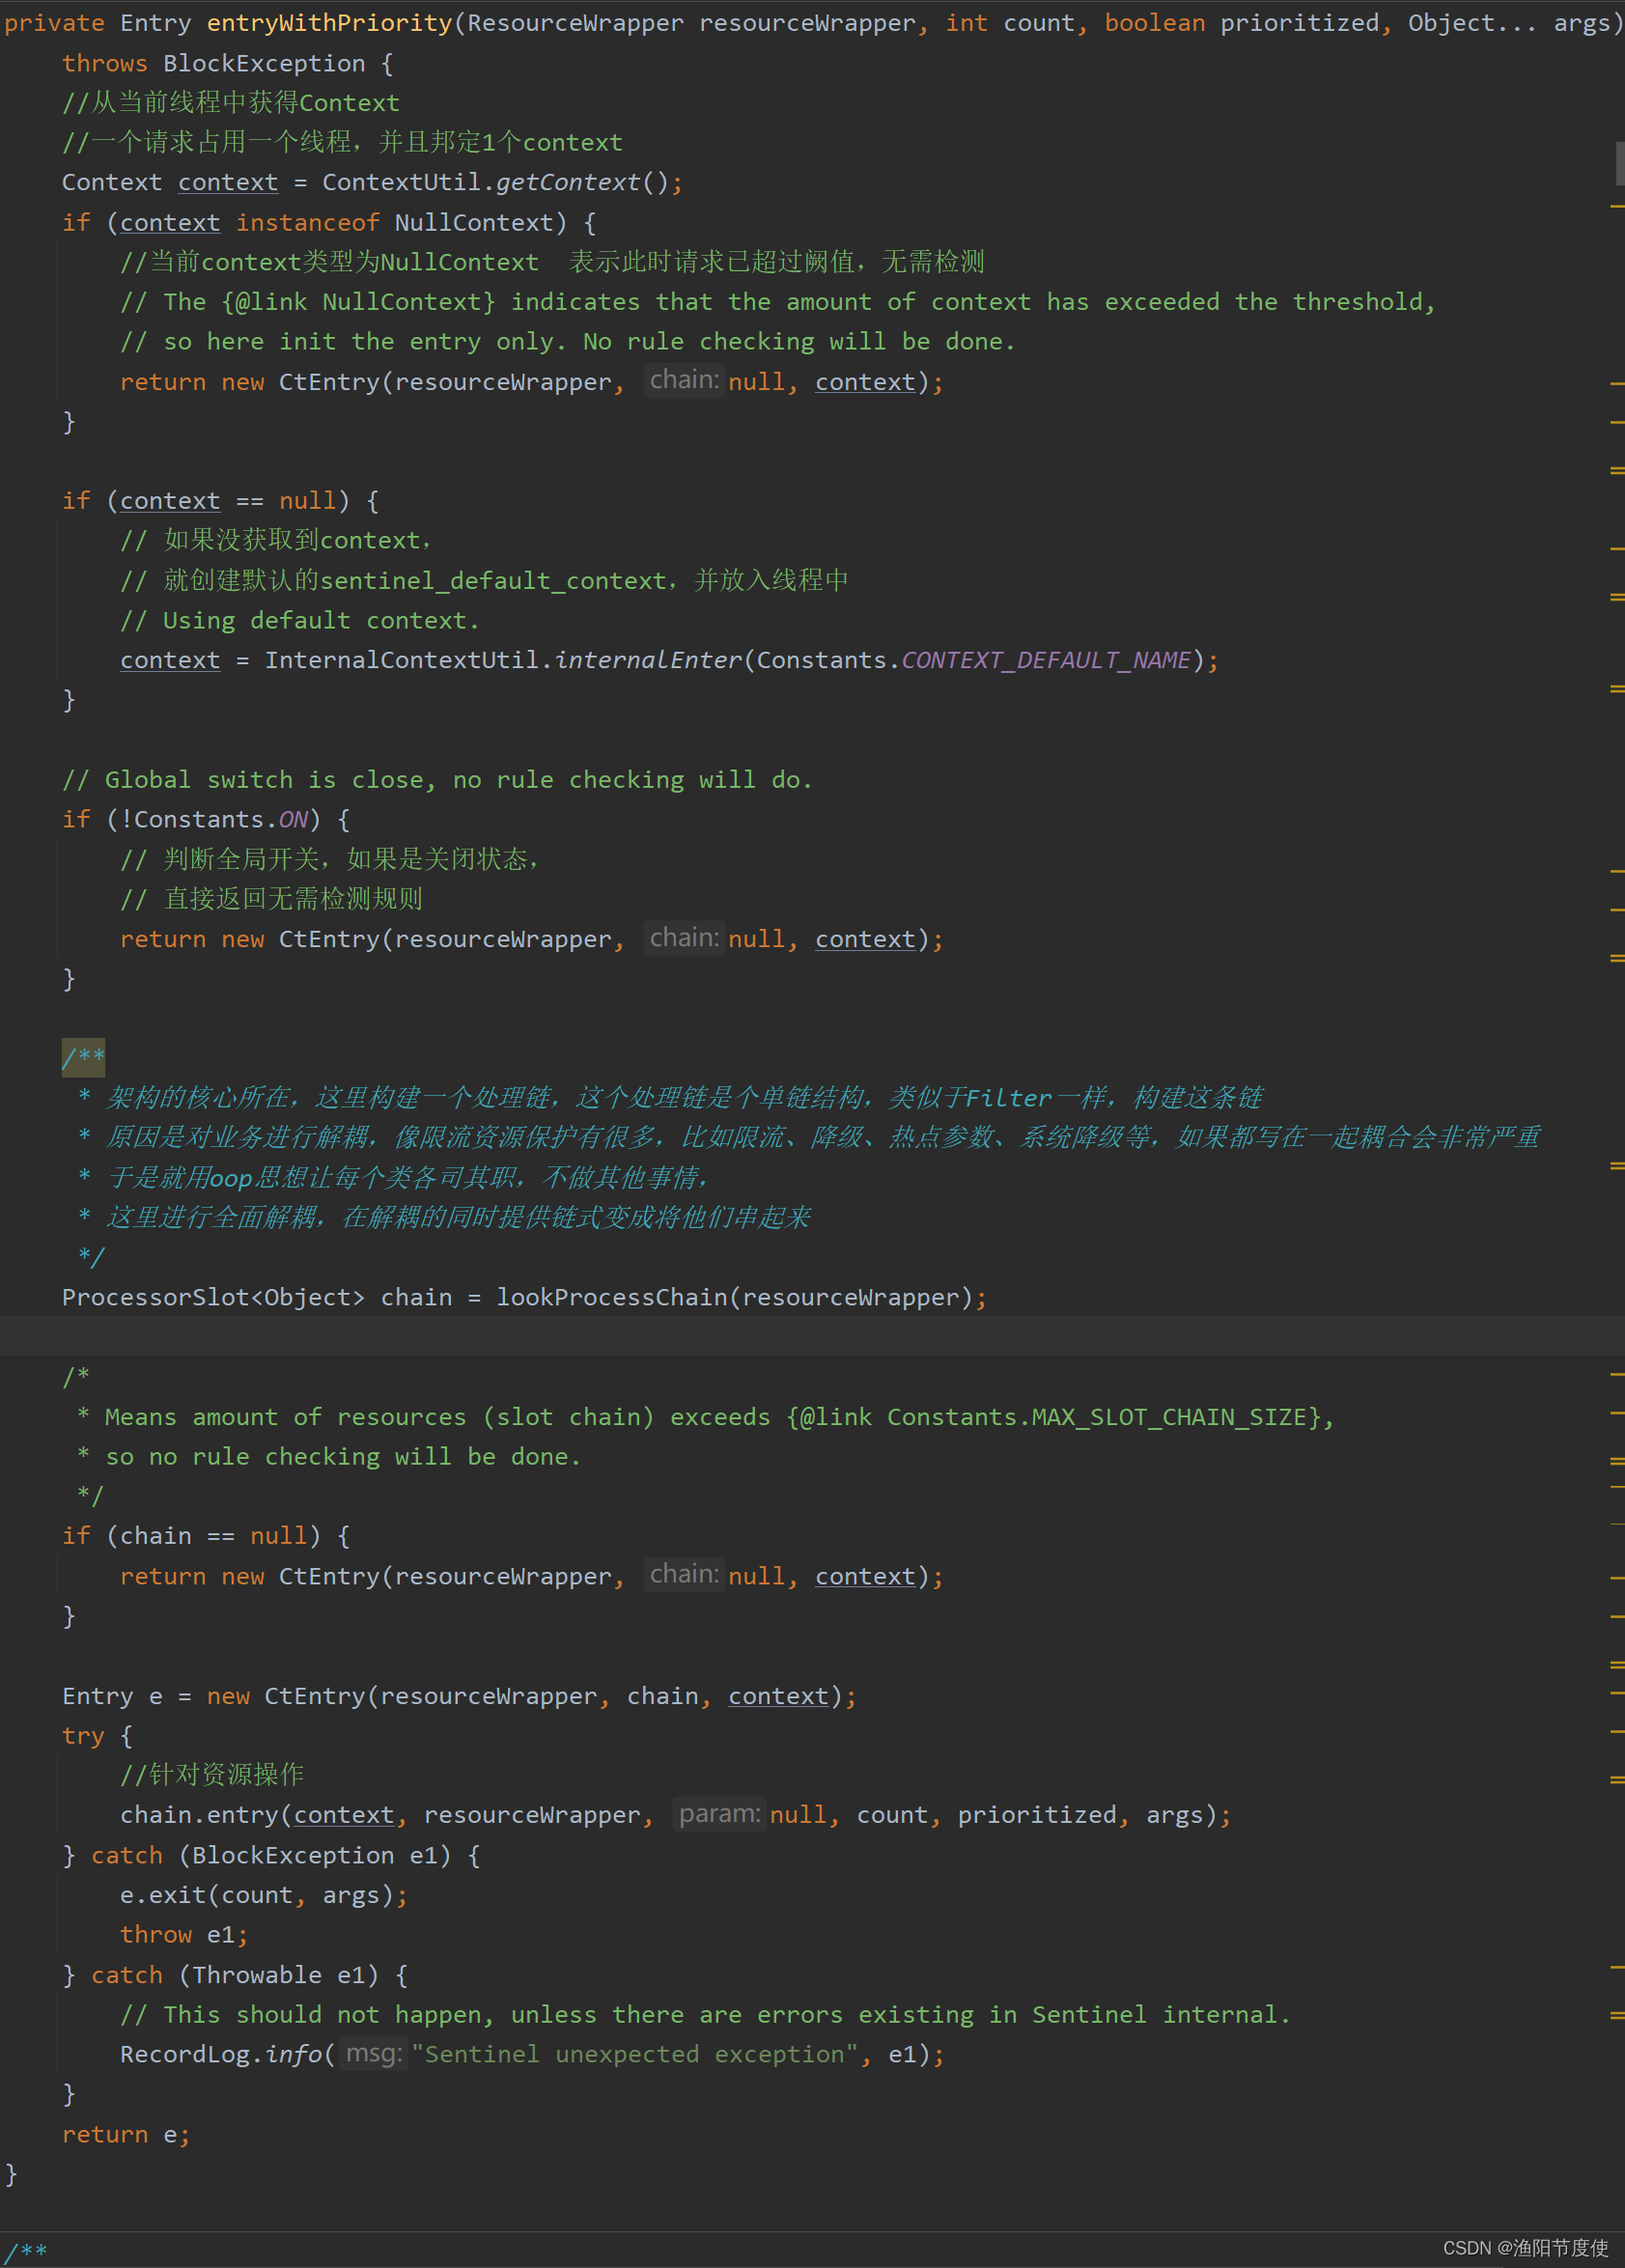
Task: Click the CSDN @渔阳节度使 watermark text
Action: [1525, 2247]
